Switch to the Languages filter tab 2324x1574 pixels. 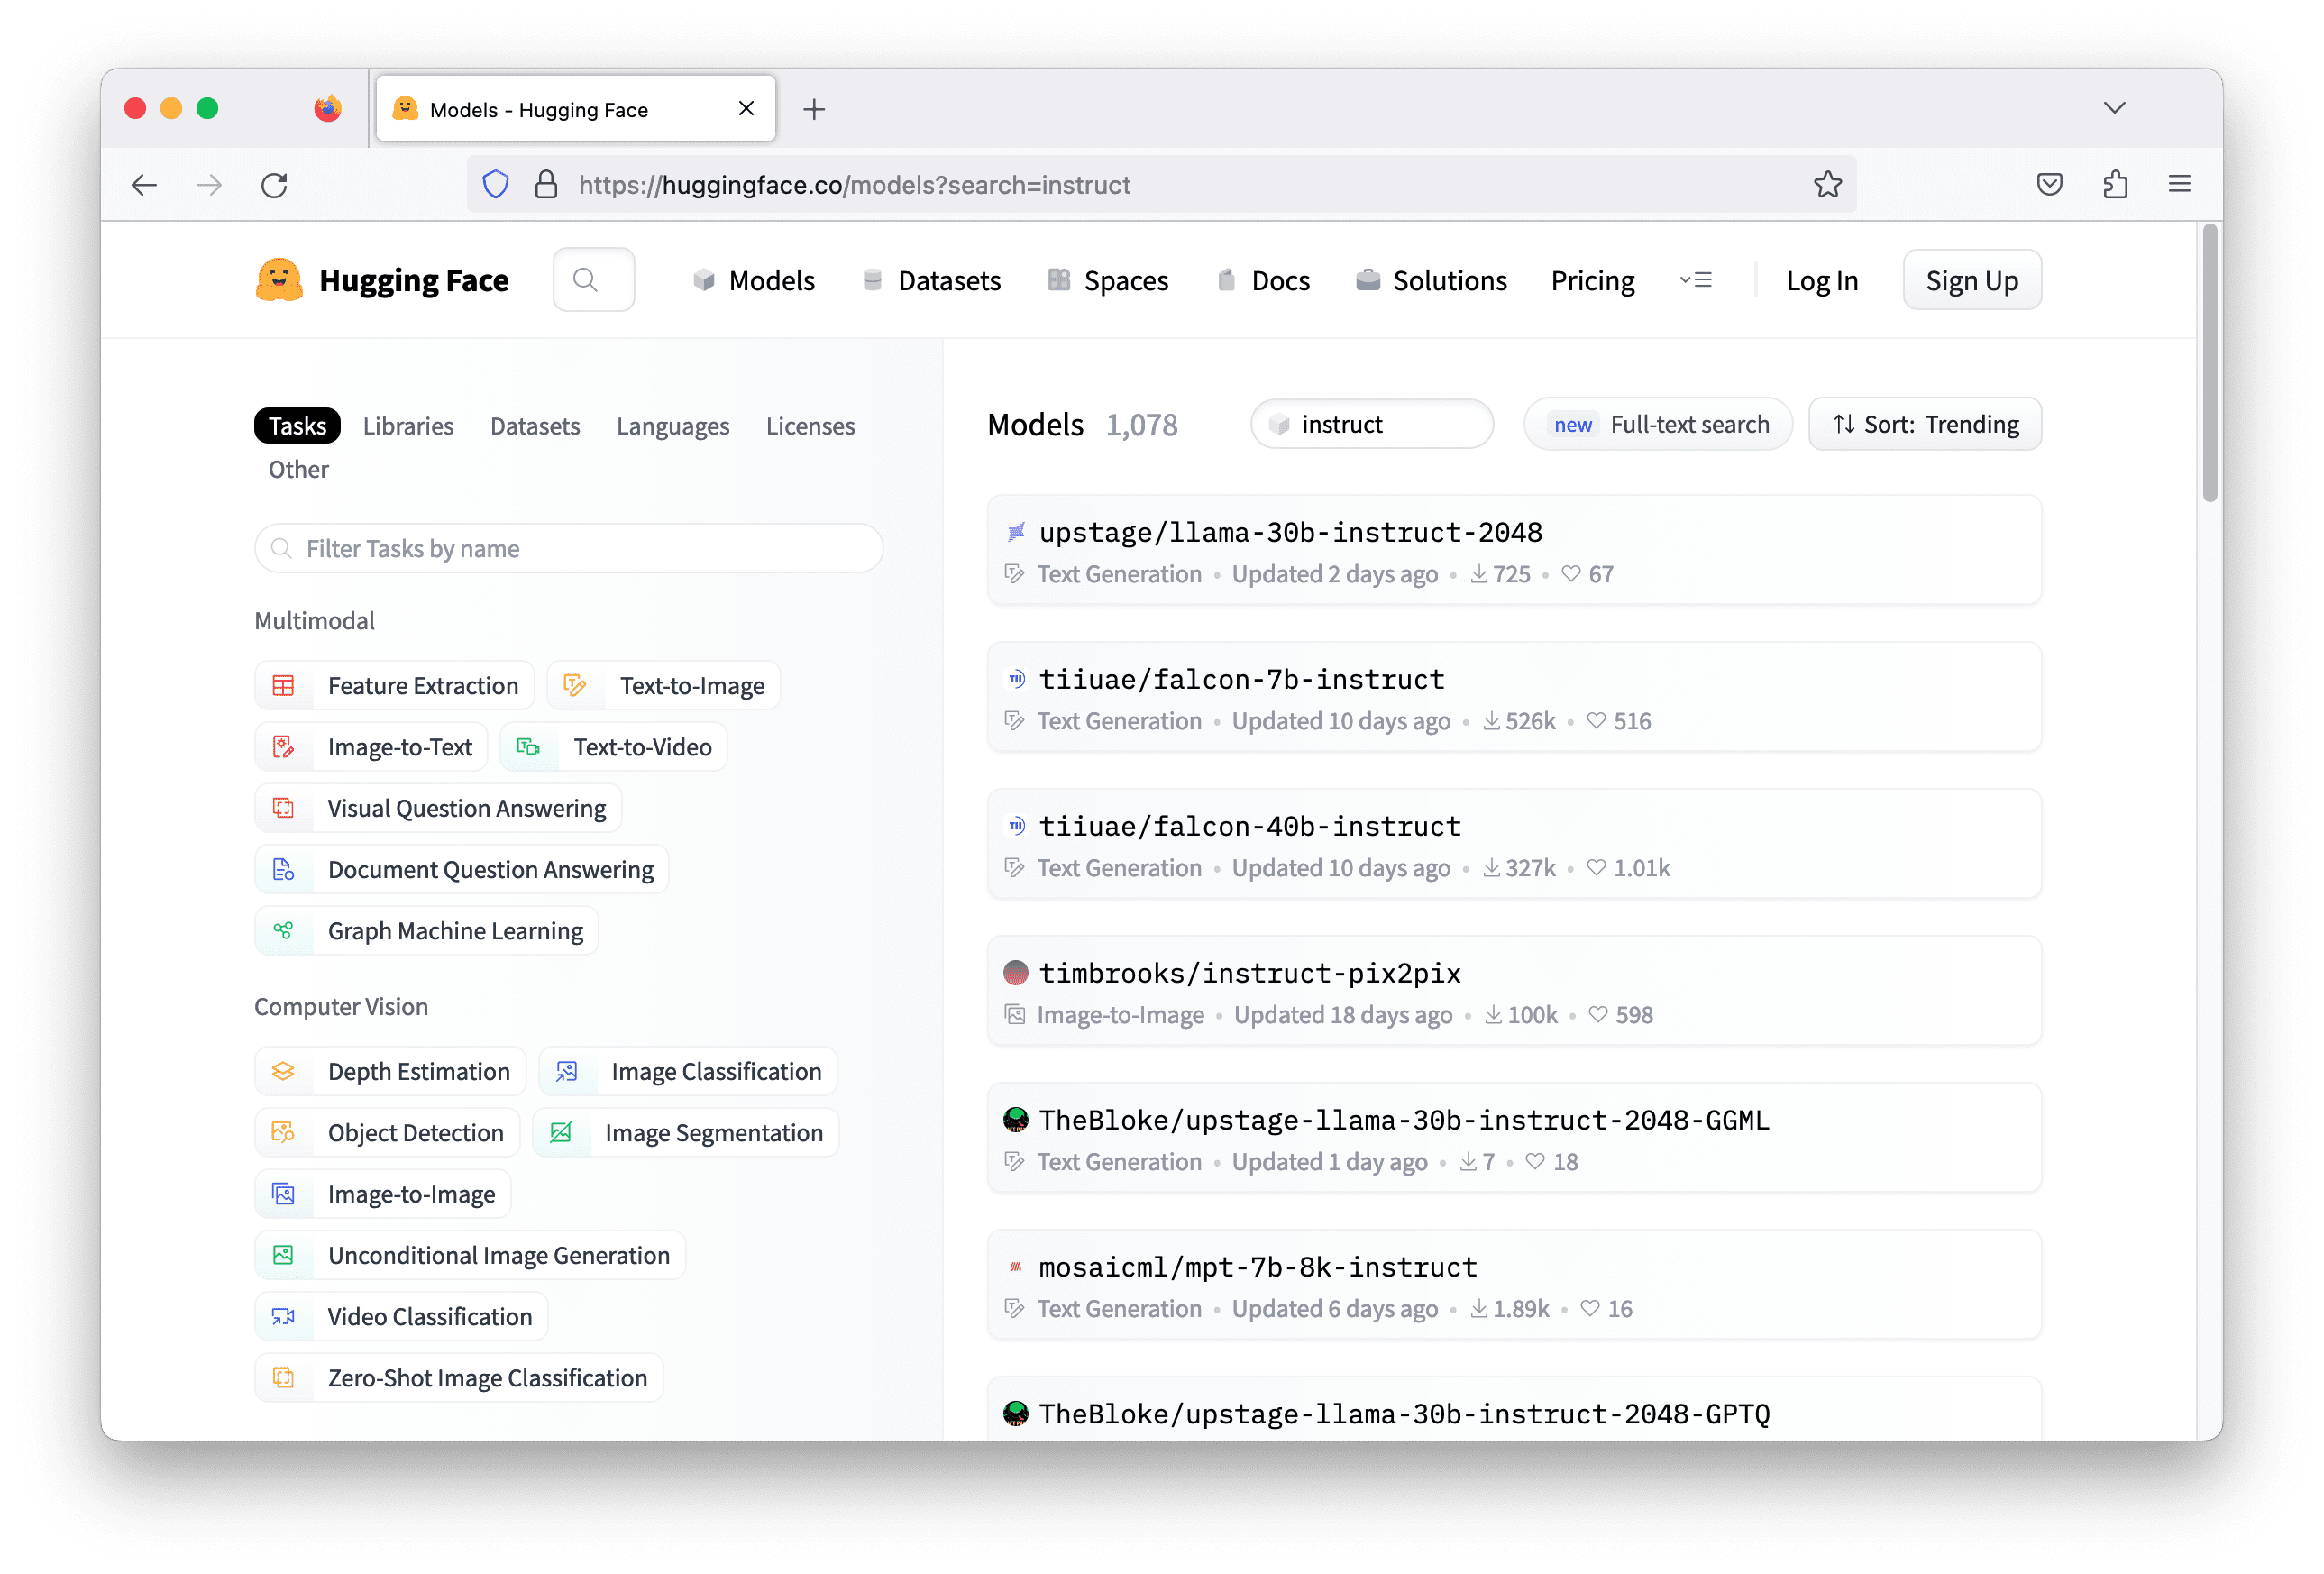[673, 426]
